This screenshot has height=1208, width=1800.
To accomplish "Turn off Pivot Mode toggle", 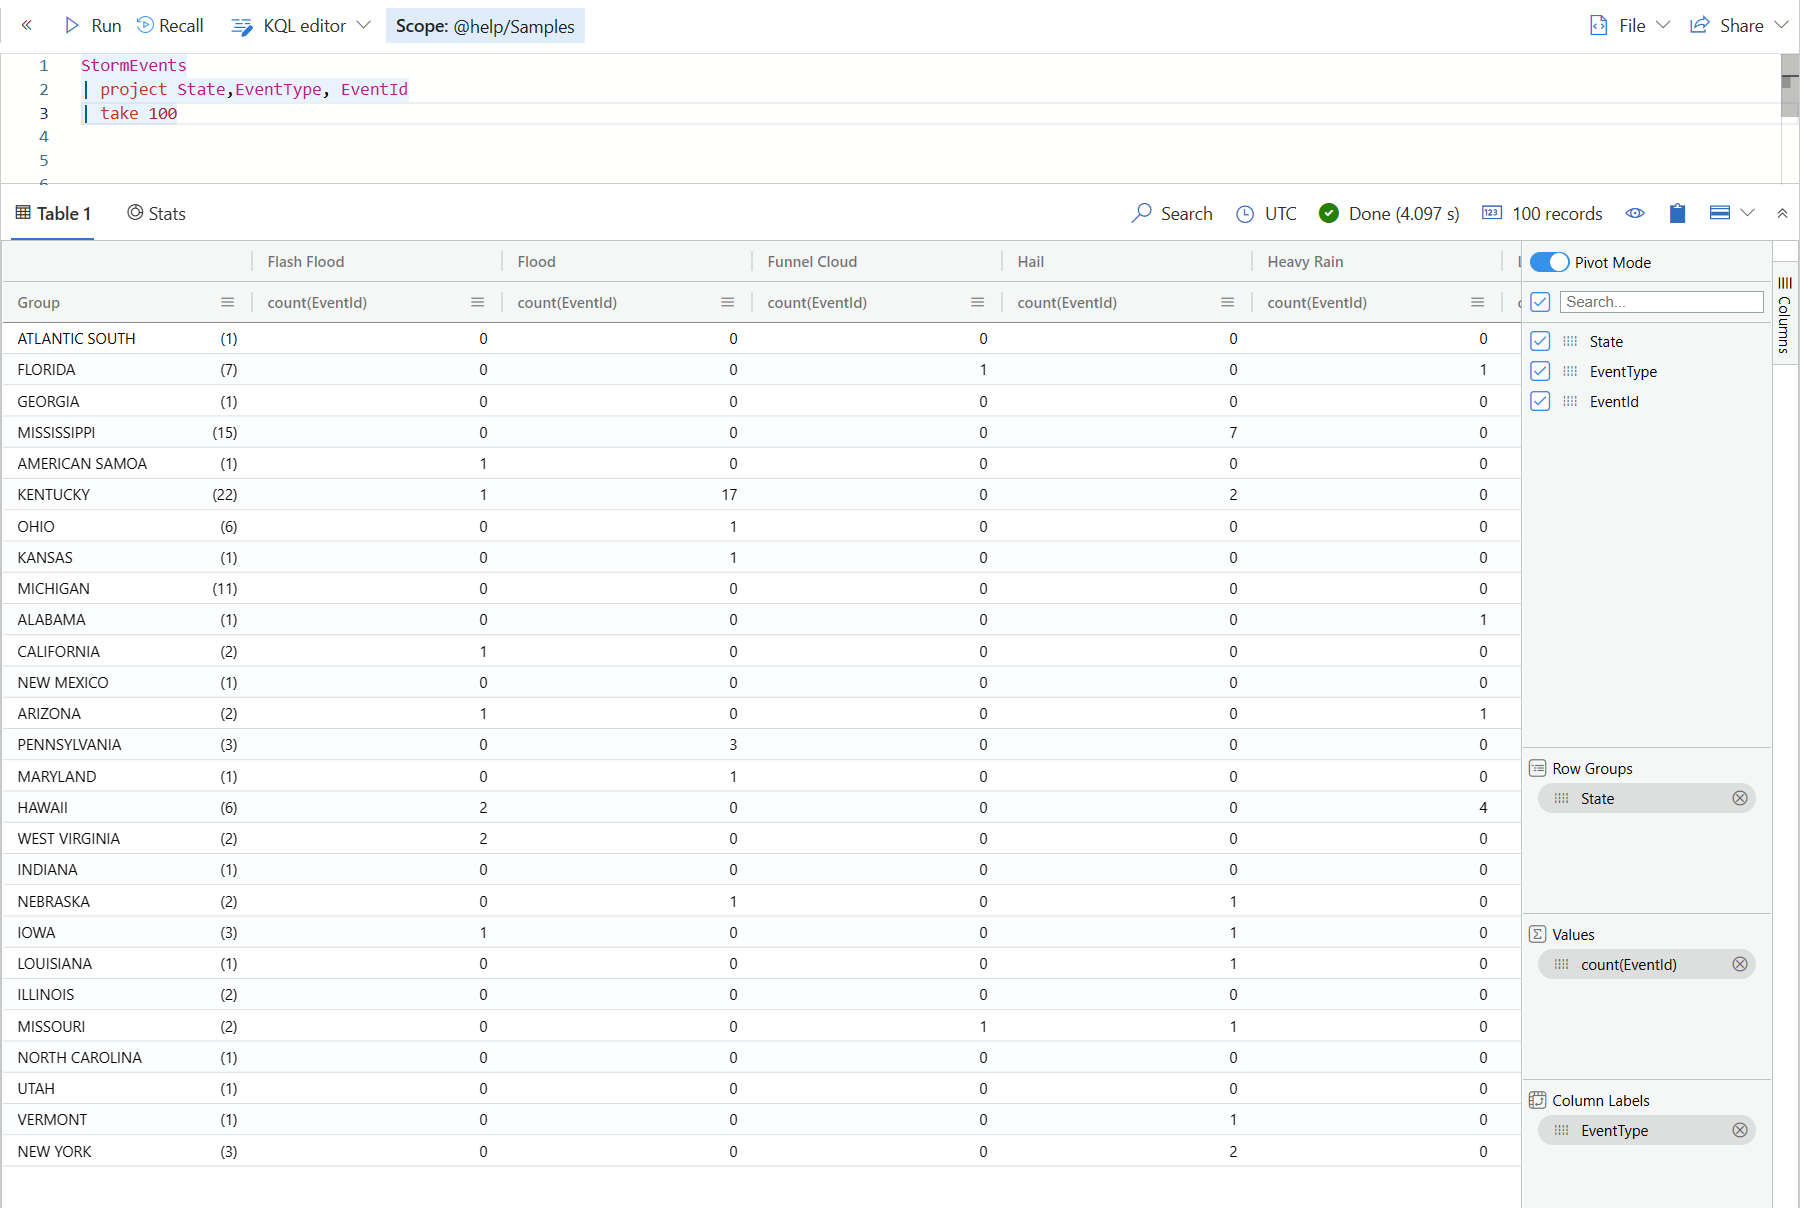I will click(x=1549, y=262).
